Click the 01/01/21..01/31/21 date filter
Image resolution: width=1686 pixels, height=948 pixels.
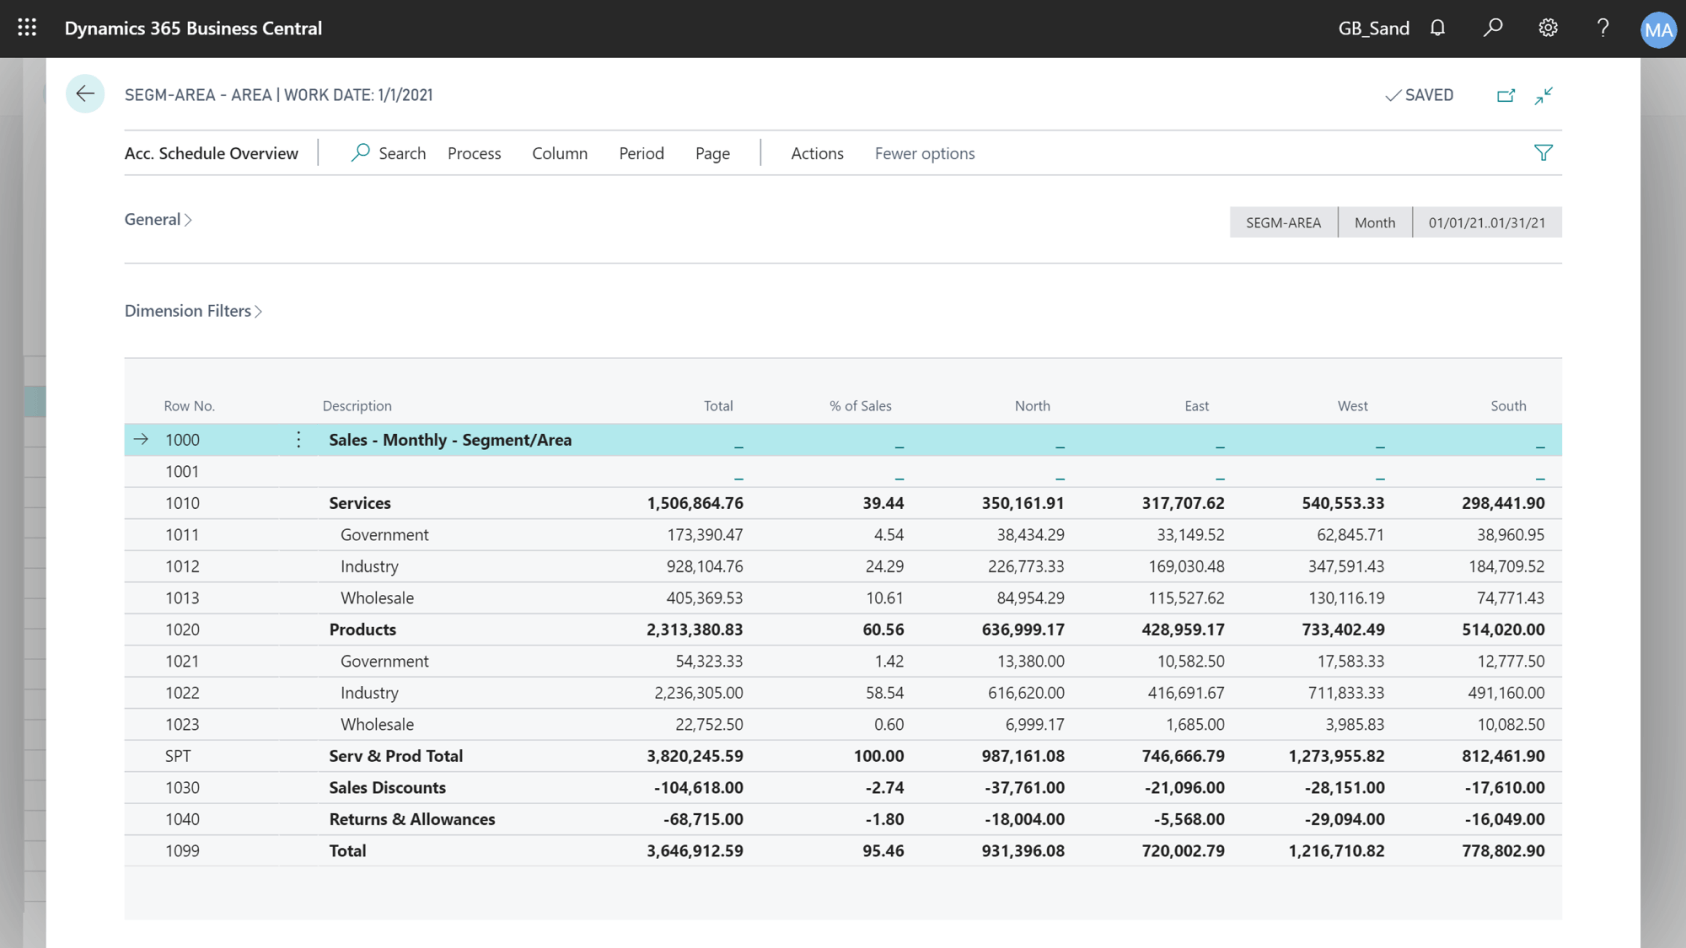pos(1486,222)
